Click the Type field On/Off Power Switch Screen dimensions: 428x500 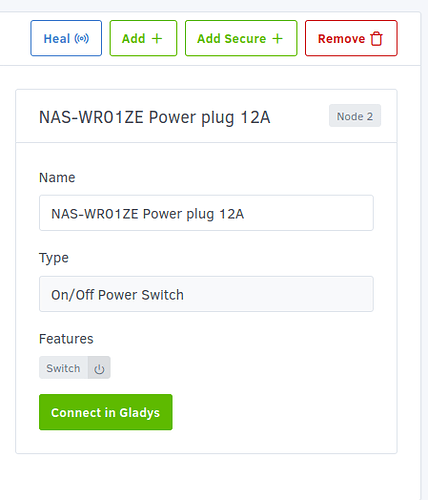(x=206, y=294)
